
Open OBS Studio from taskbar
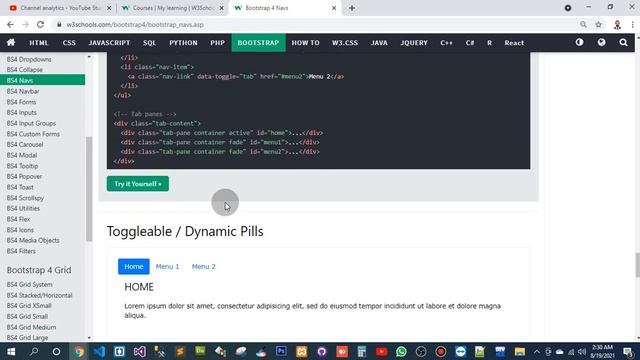421,351
